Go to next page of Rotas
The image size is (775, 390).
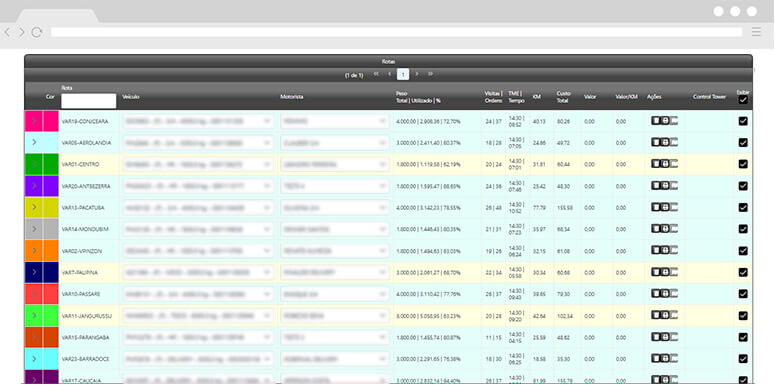click(x=417, y=74)
